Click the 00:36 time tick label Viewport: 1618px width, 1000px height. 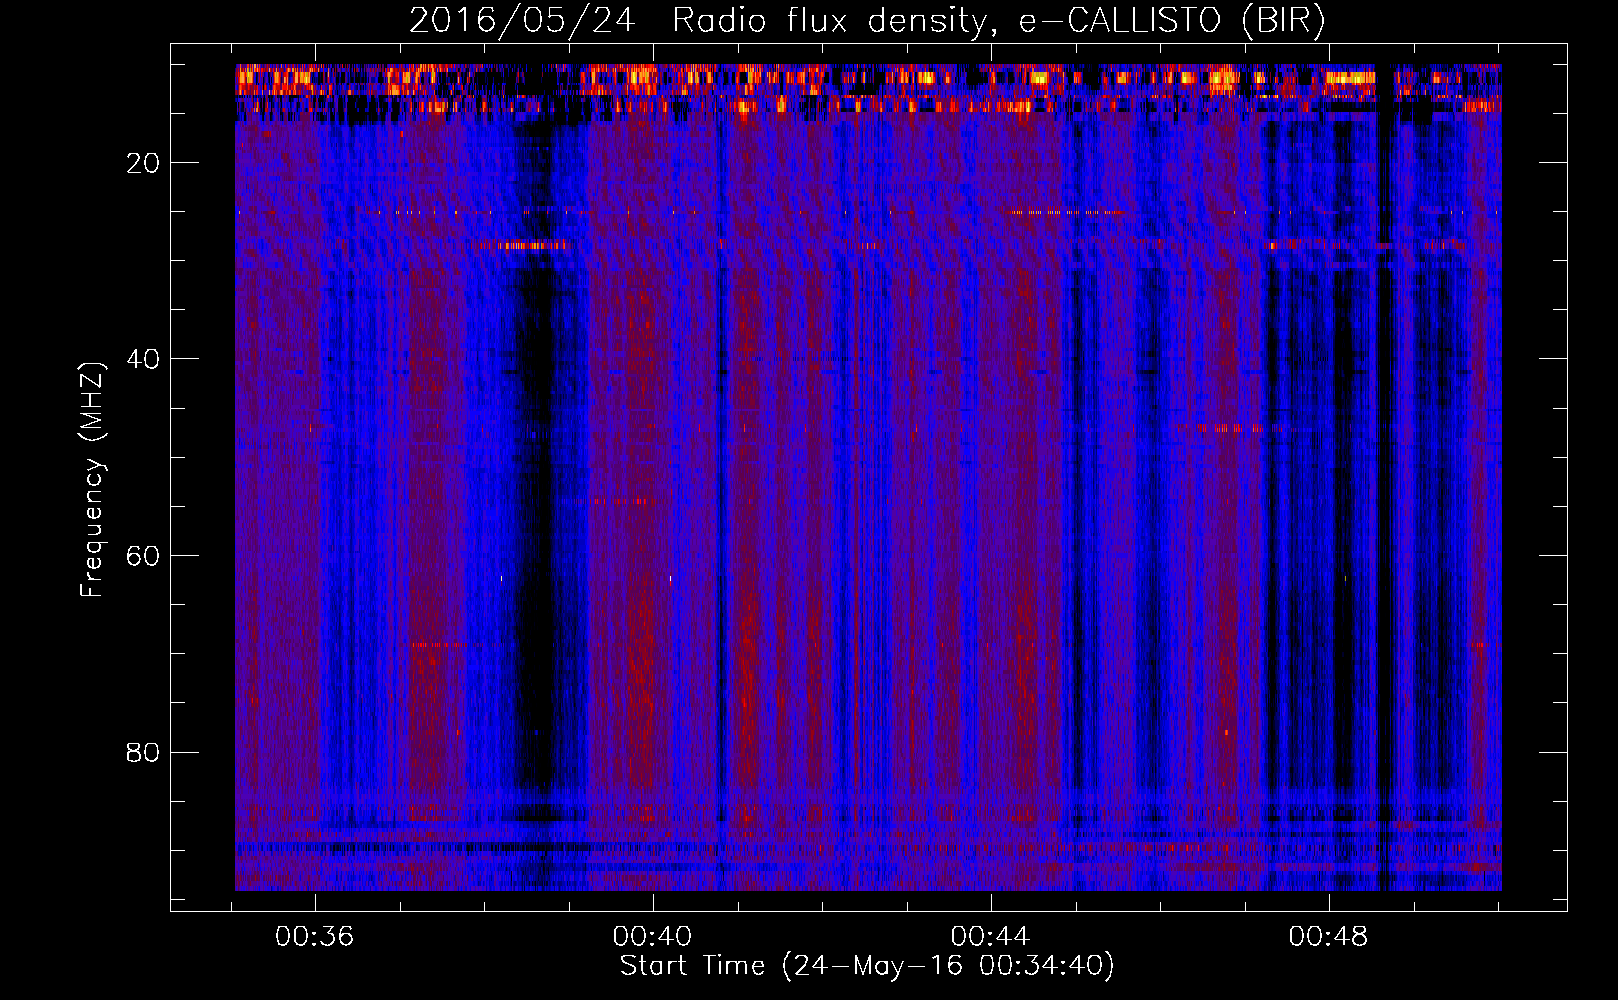315,936
